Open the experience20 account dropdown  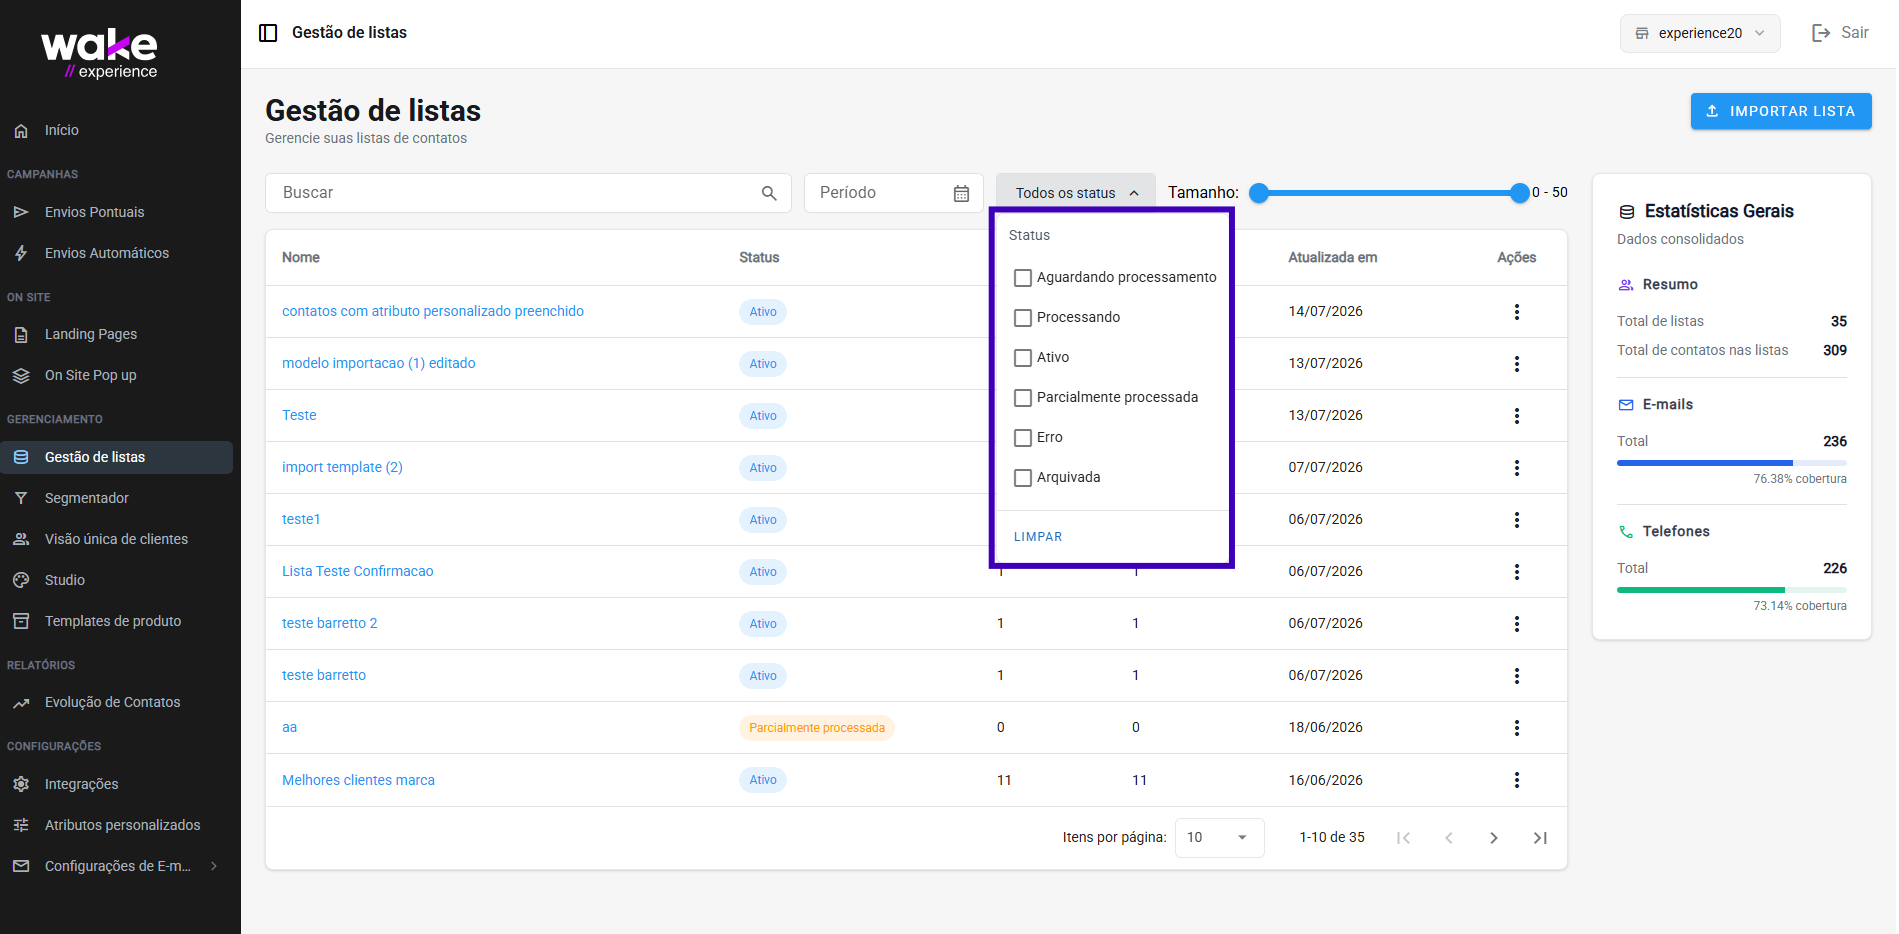click(x=1700, y=33)
